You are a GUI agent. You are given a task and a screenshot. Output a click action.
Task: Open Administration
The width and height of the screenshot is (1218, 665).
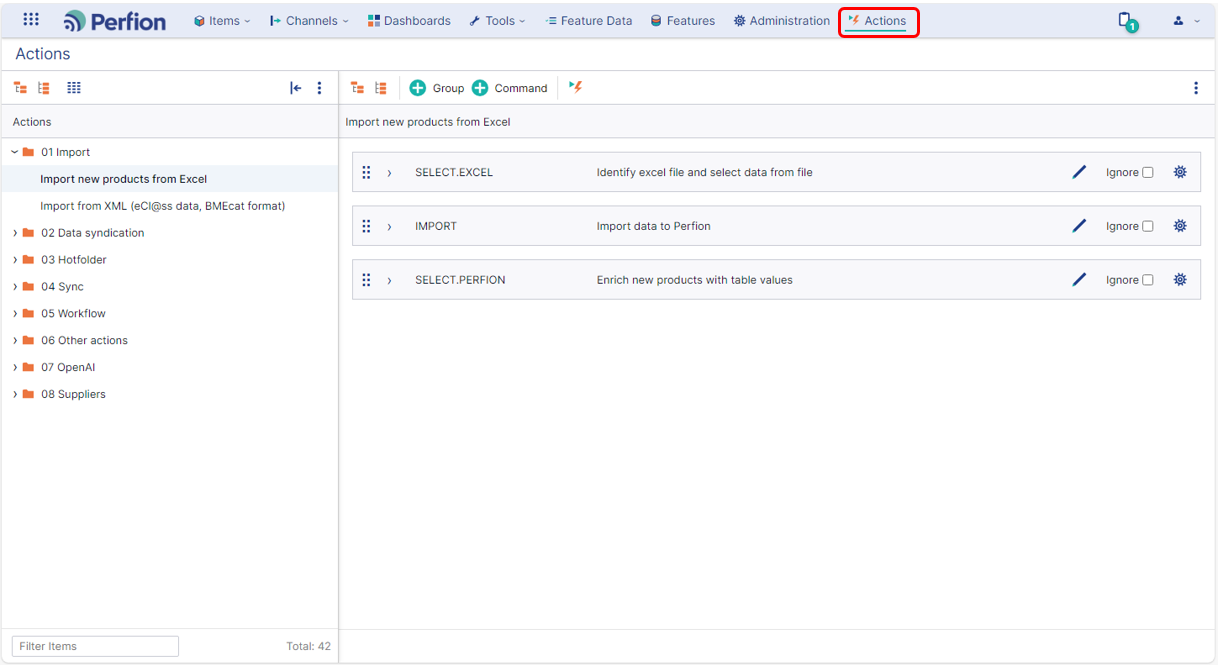pyautogui.click(x=781, y=20)
